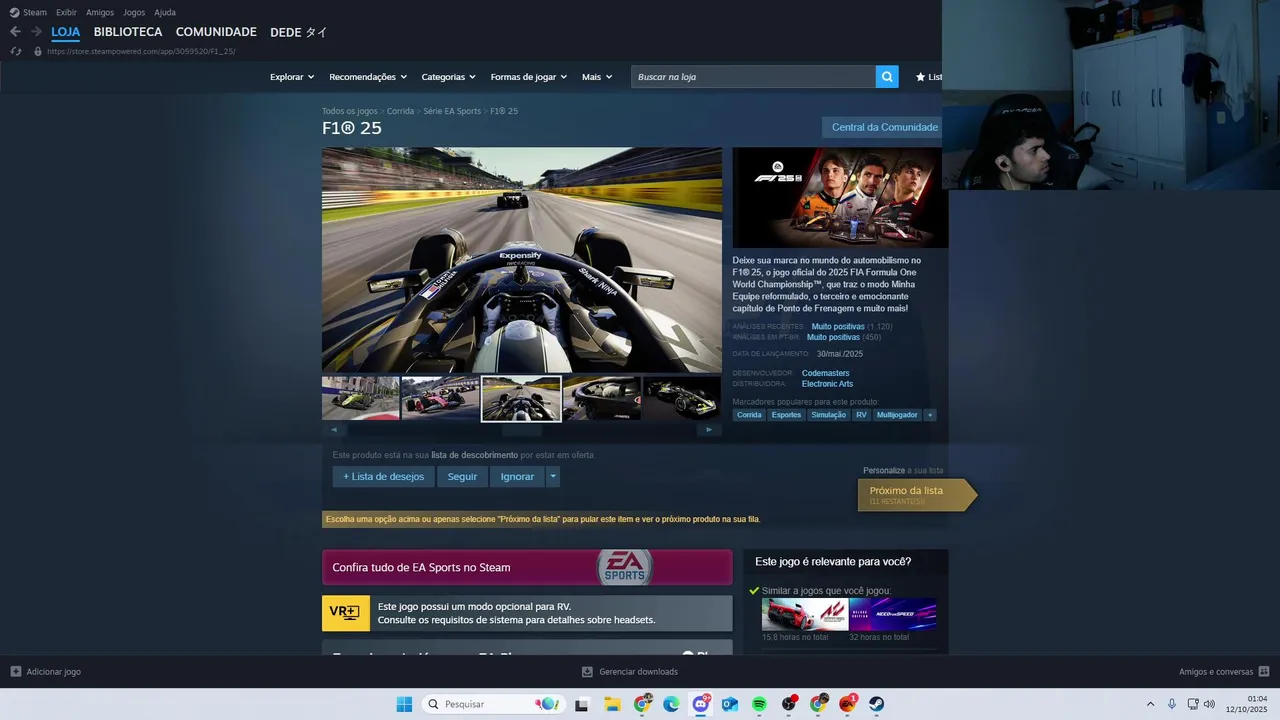This screenshot has width=1280, height=720.
Task: Open Série EA Sports breadcrumb link
Action: 452,111
